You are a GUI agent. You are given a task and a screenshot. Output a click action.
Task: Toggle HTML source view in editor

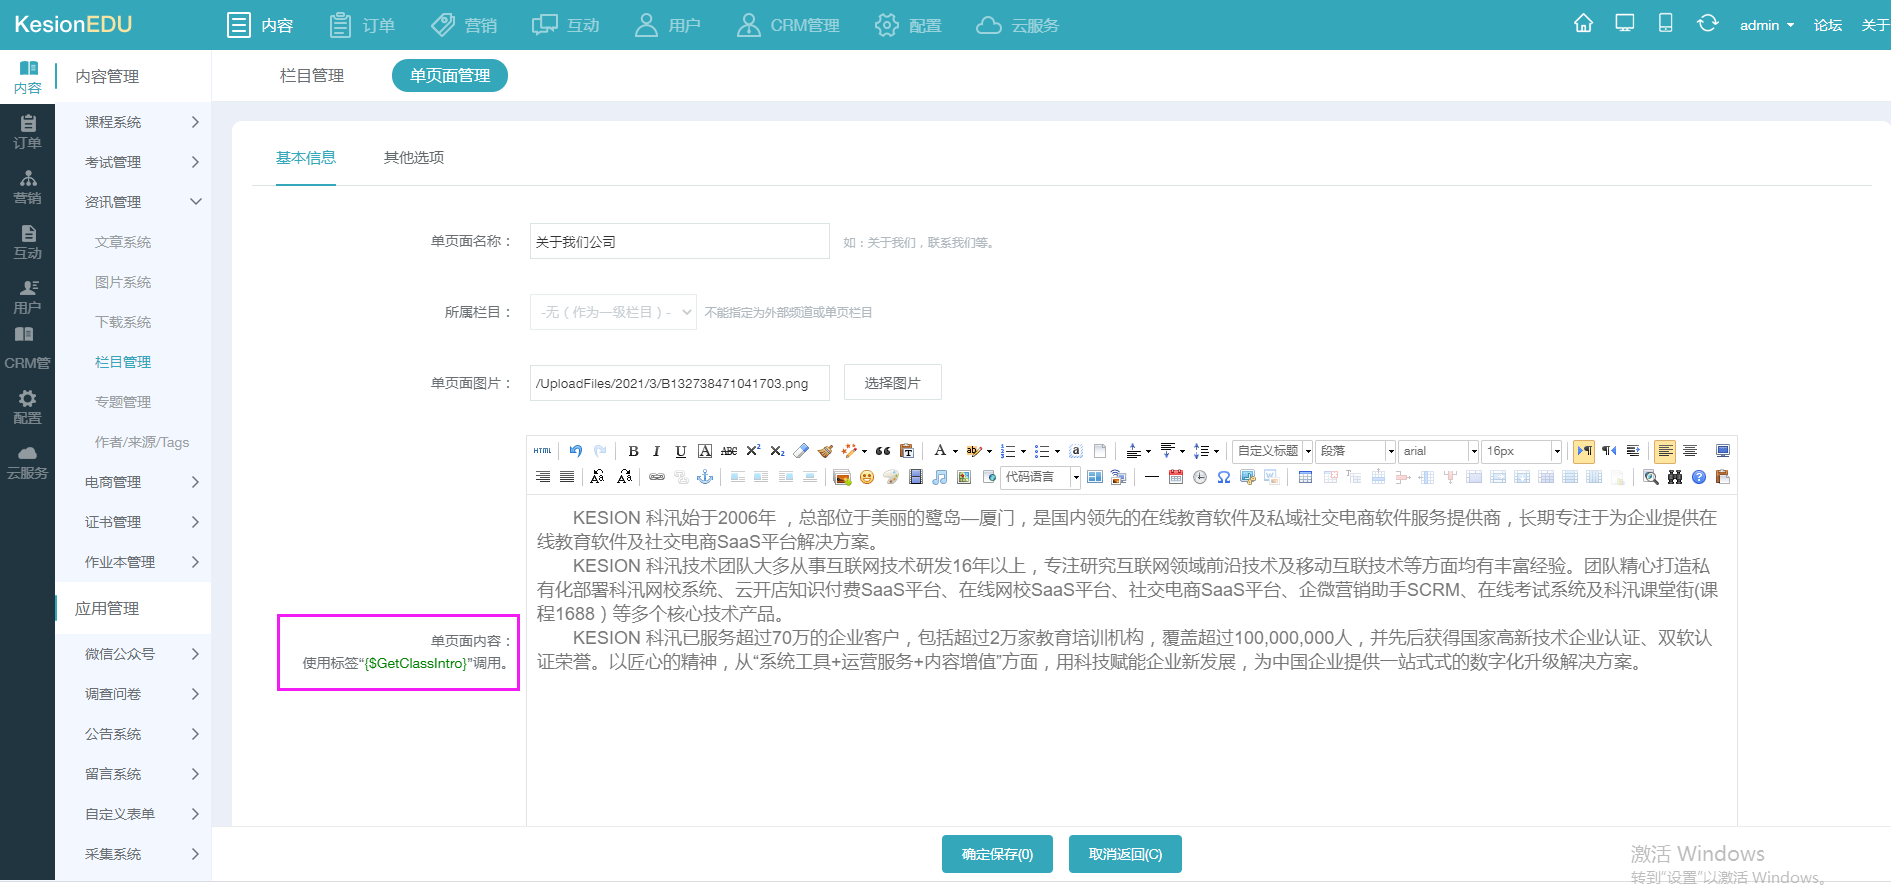coord(542,451)
